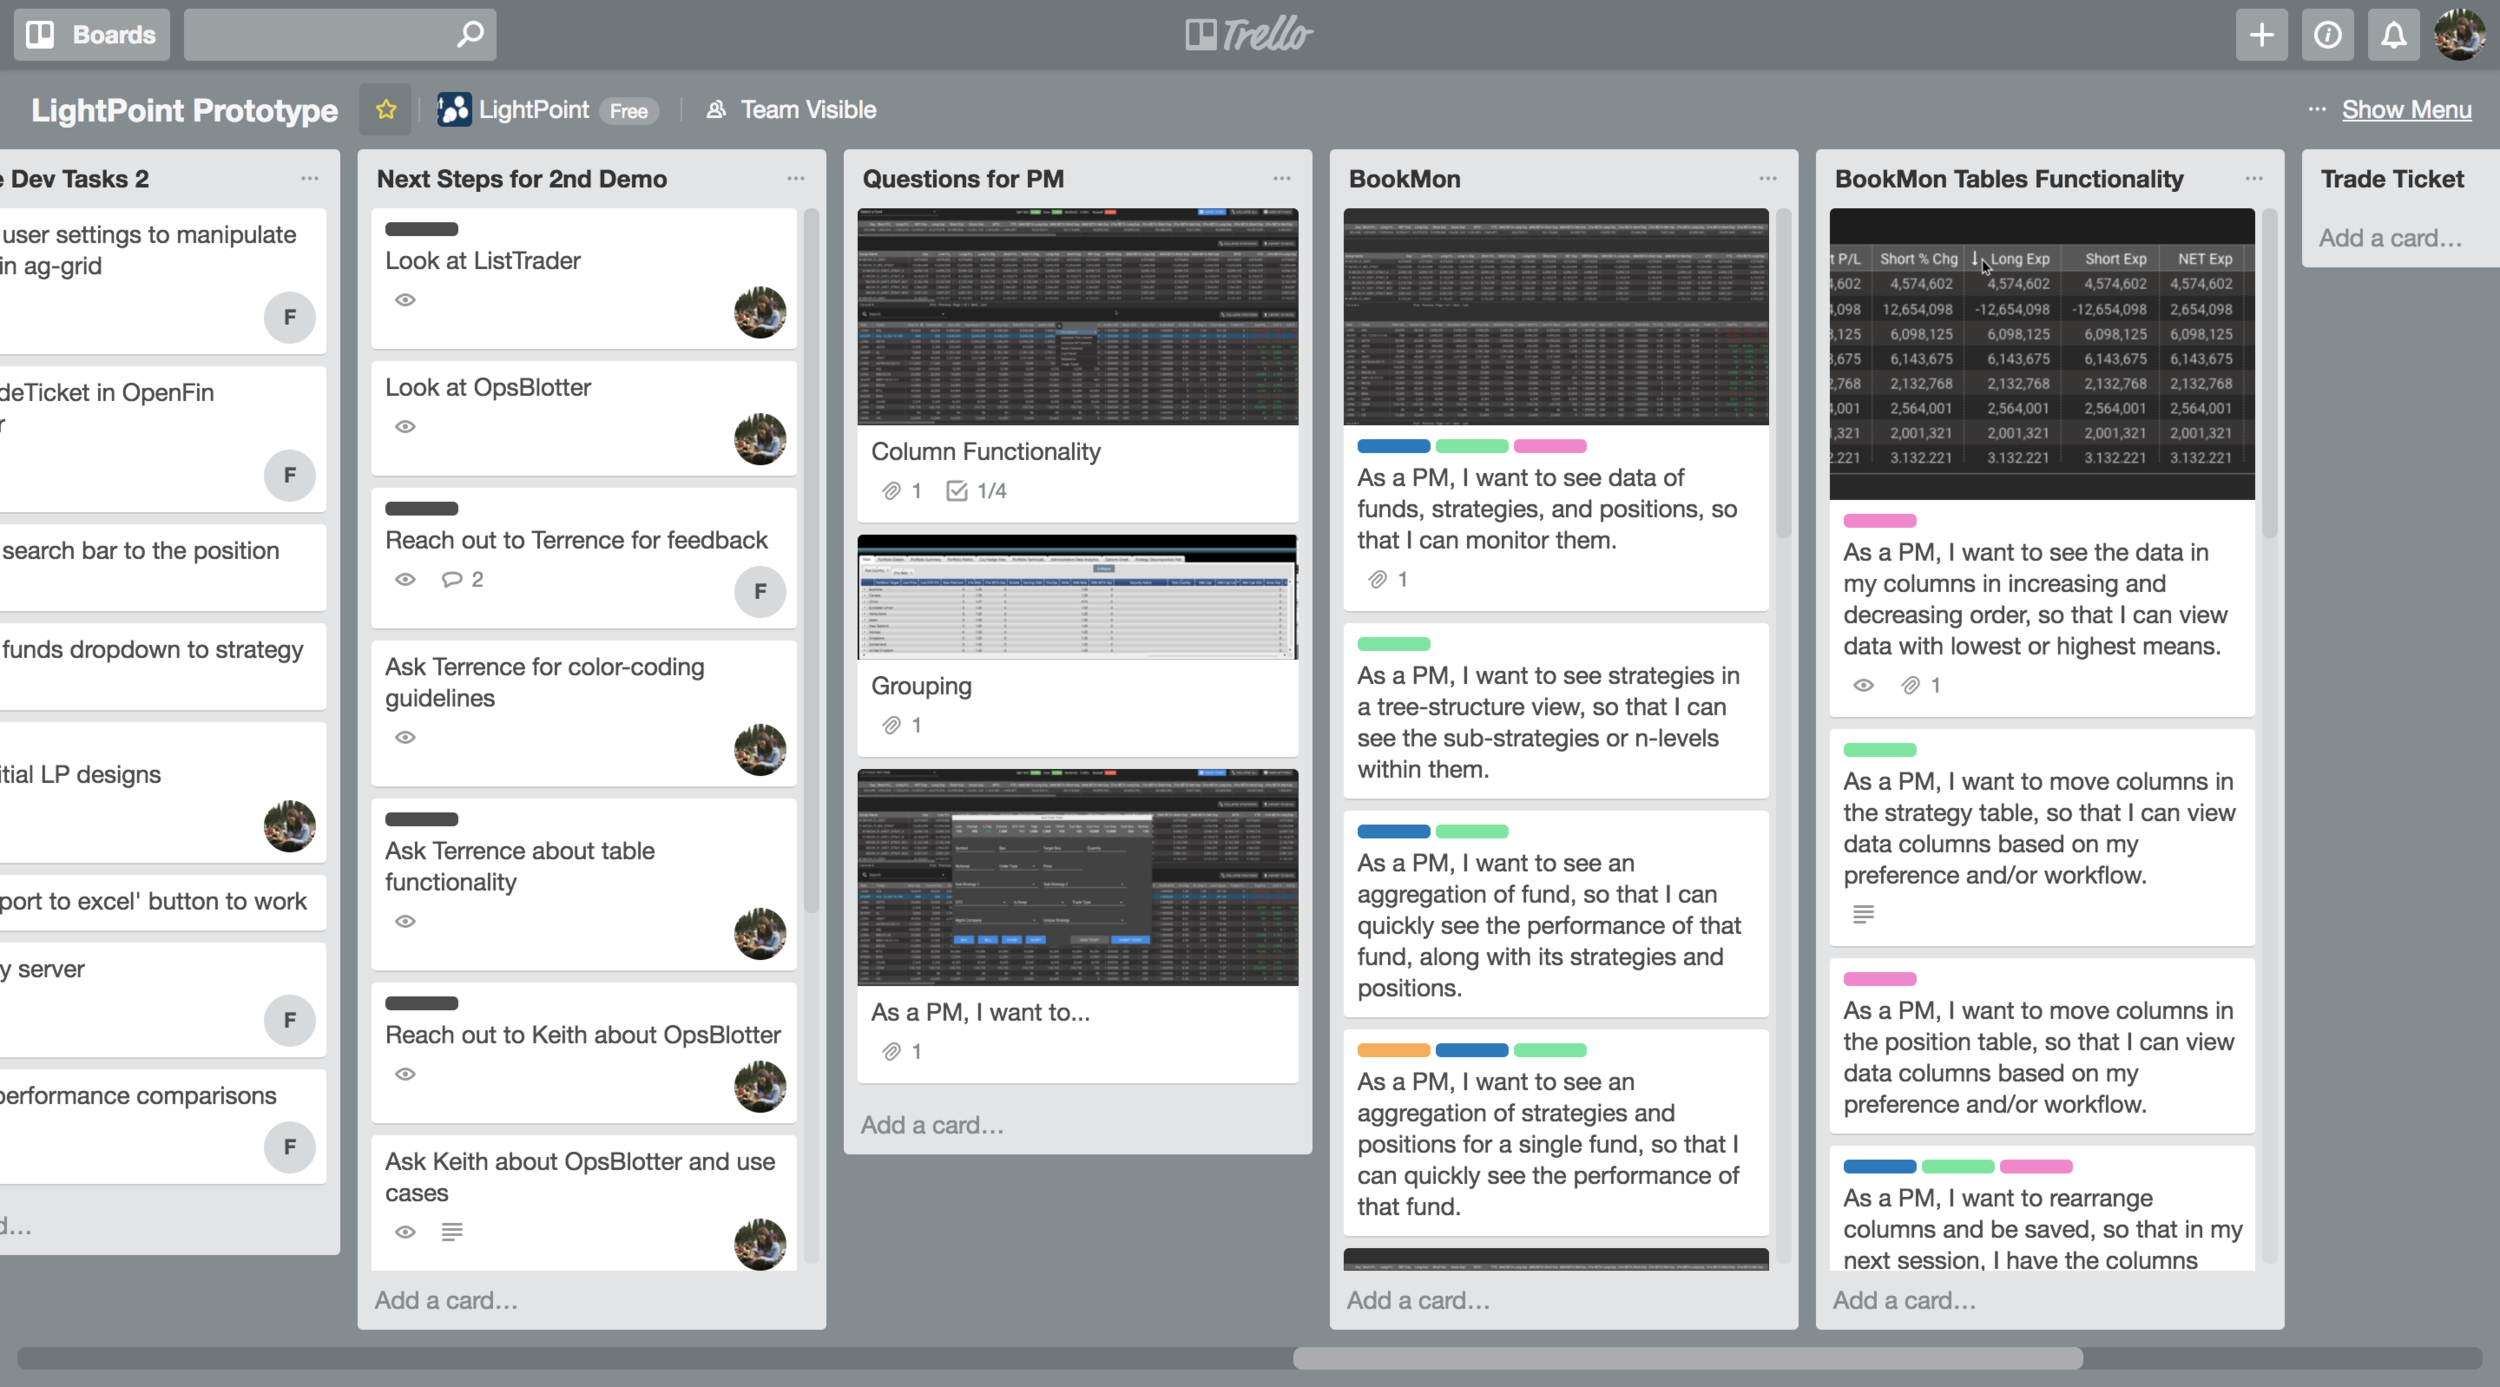
Task: Click description icon on move columns strategy table card
Action: [1863, 915]
